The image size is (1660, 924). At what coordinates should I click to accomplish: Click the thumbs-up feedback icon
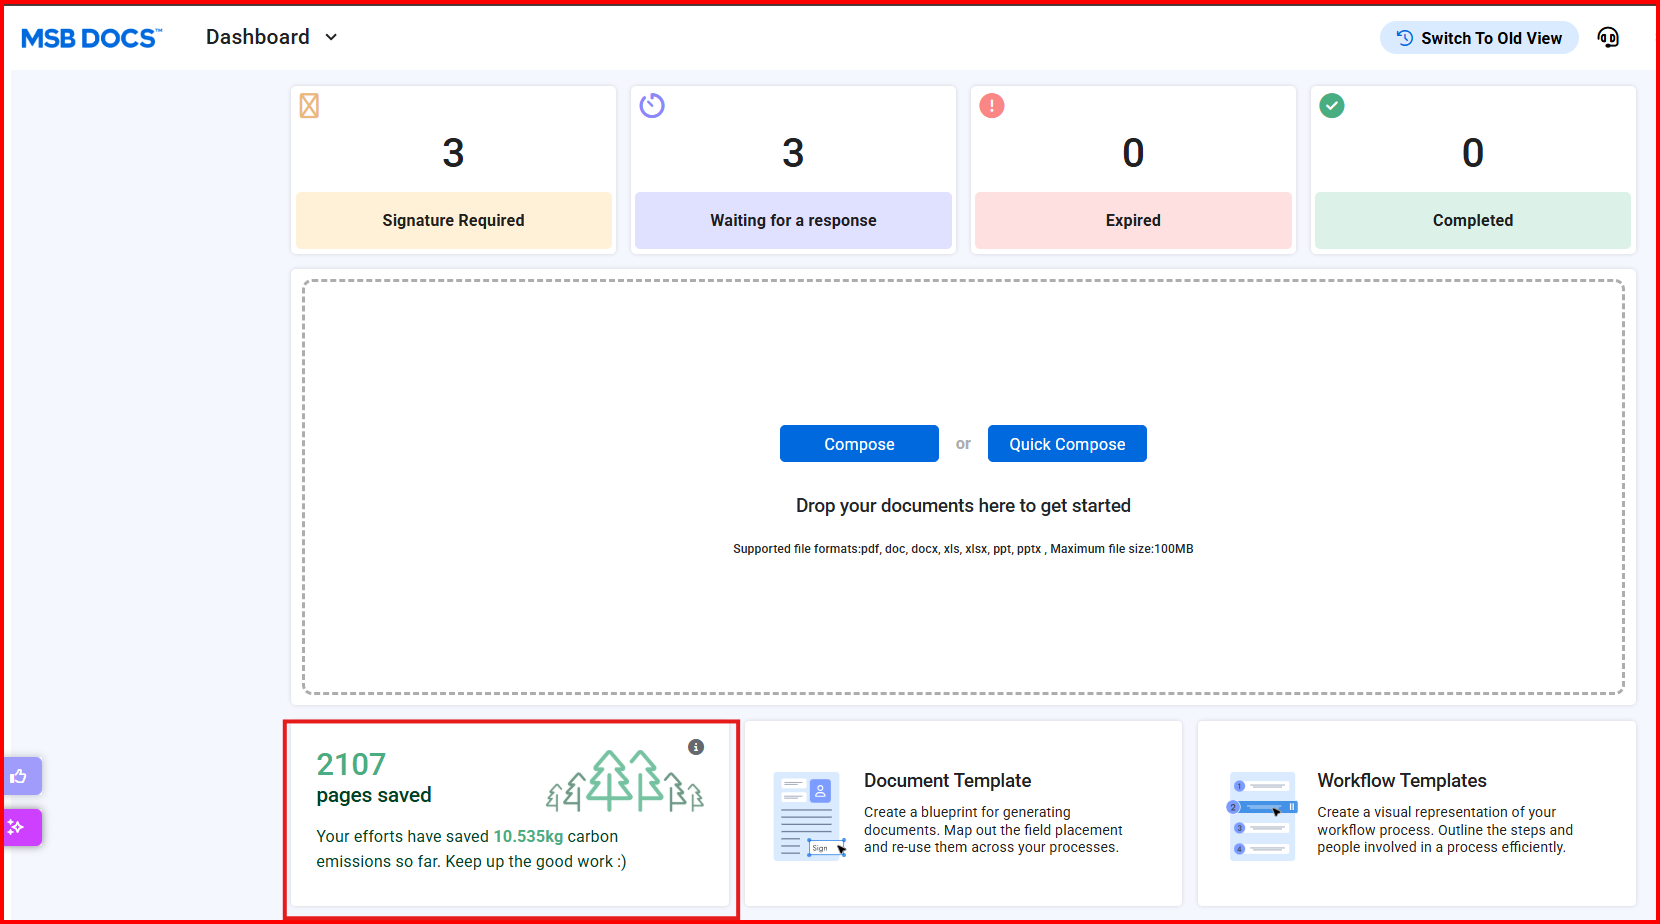pos(19,776)
